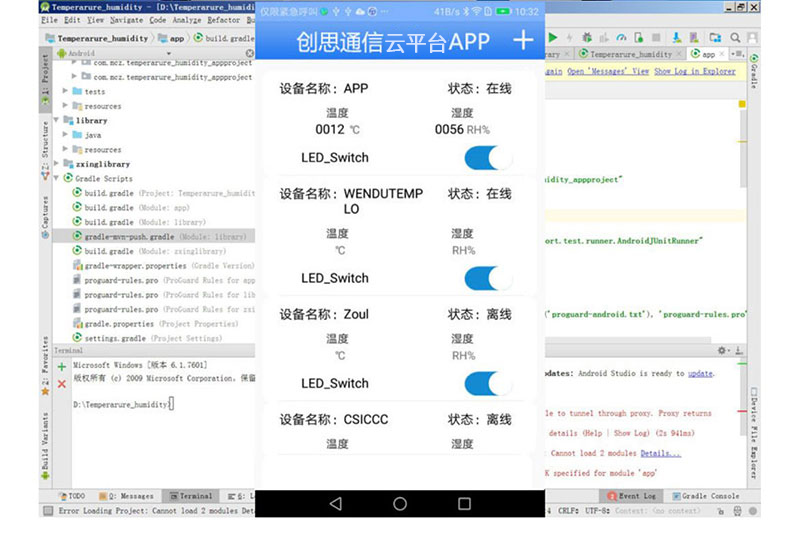Open the CRLF line separator selector
The image size is (800, 541).
coord(568,510)
